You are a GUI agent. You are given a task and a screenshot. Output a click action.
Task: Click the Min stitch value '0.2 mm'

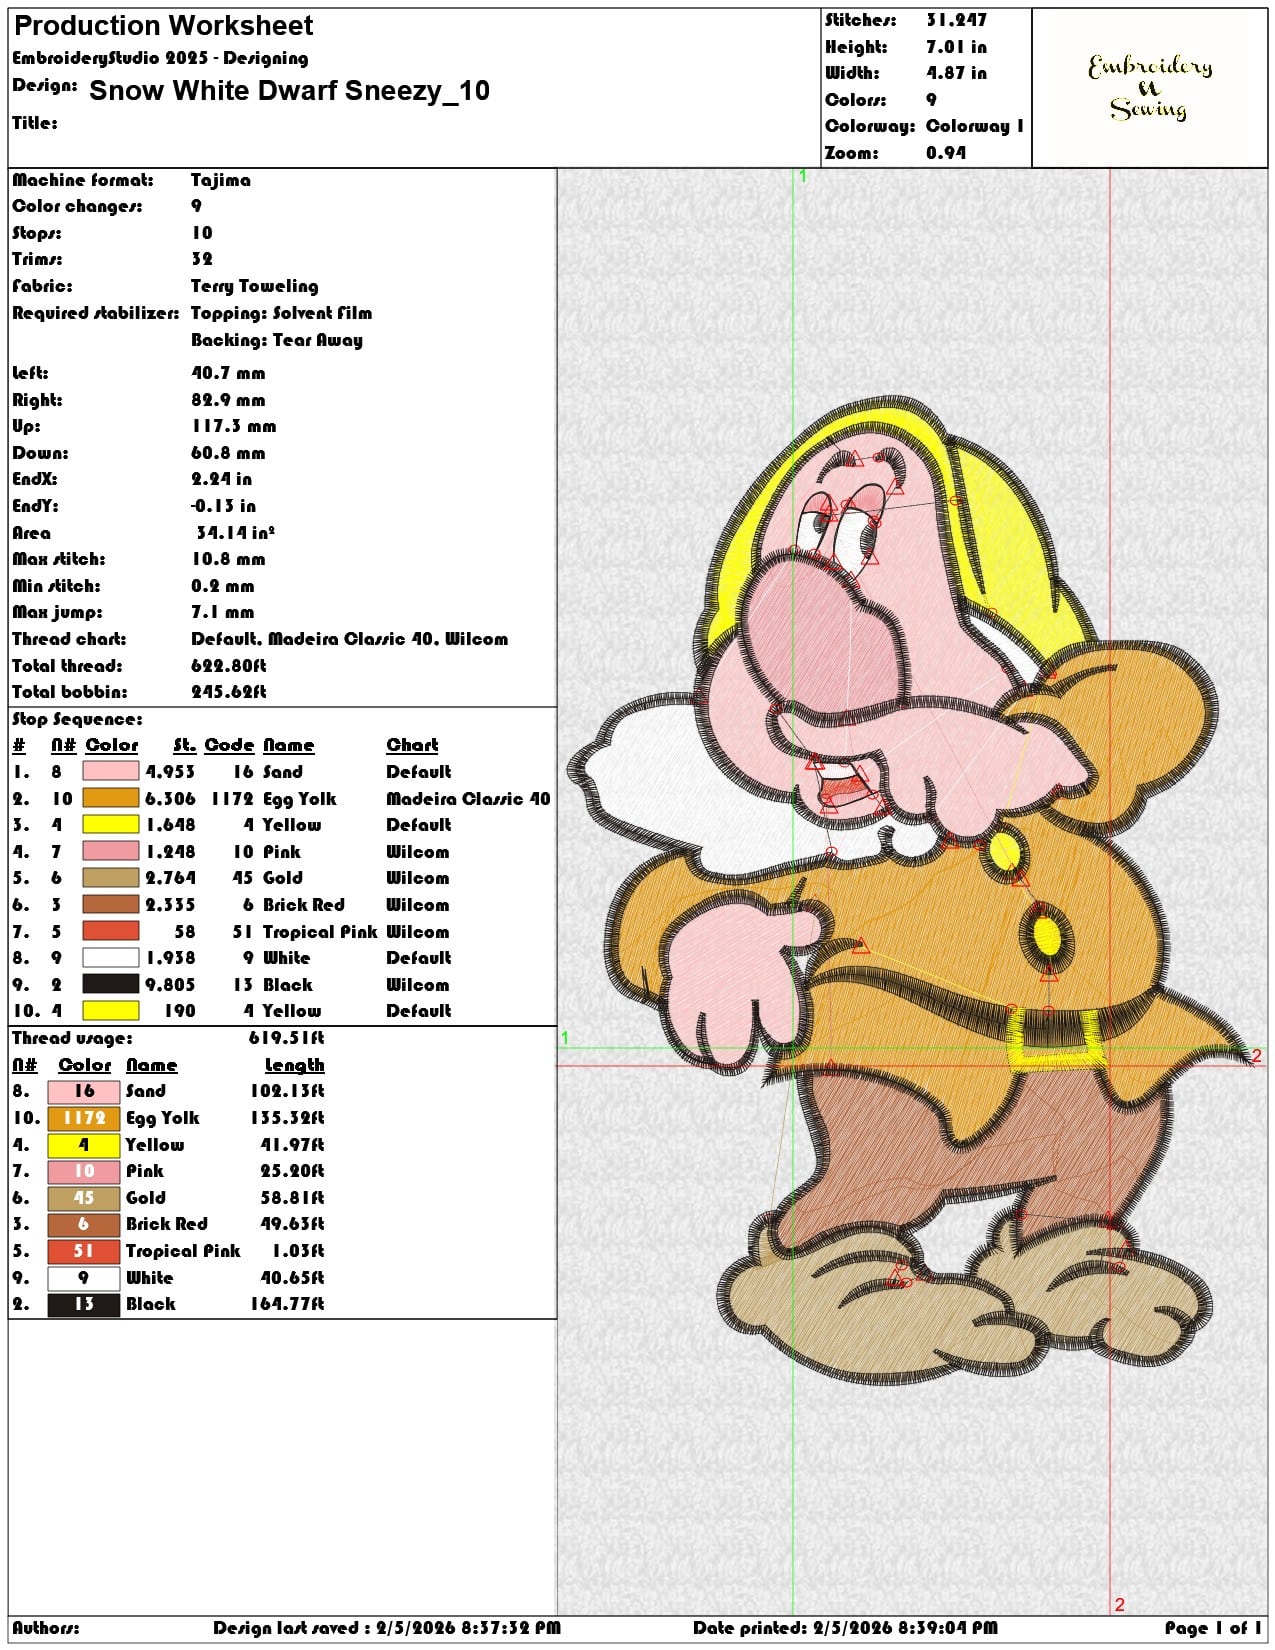coord(223,586)
